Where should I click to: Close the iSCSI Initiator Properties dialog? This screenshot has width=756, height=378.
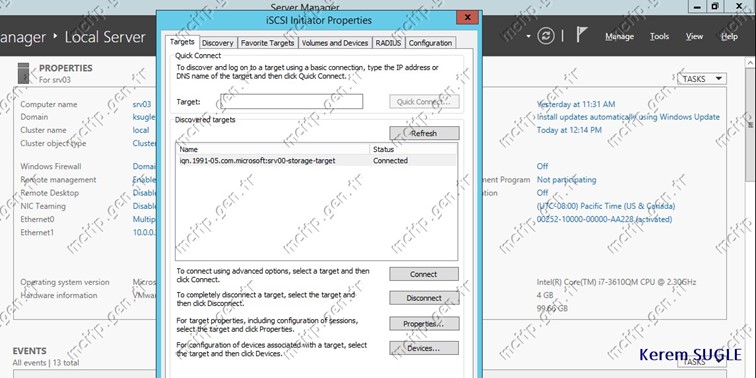[x=467, y=18]
